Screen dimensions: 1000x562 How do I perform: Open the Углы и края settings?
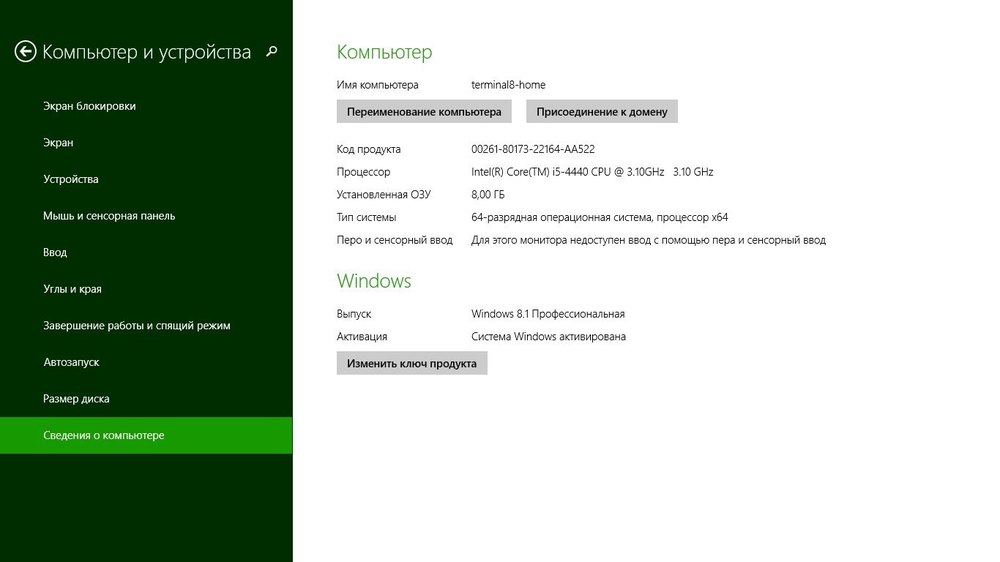72,289
